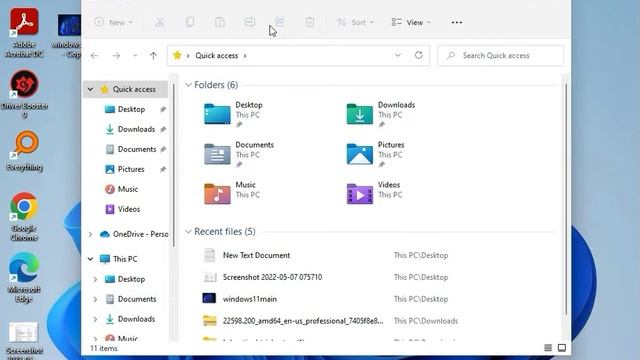This screenshot has height=360, width=640.
Task: Select Everything desktop shortcut
Action: (24, 151)
